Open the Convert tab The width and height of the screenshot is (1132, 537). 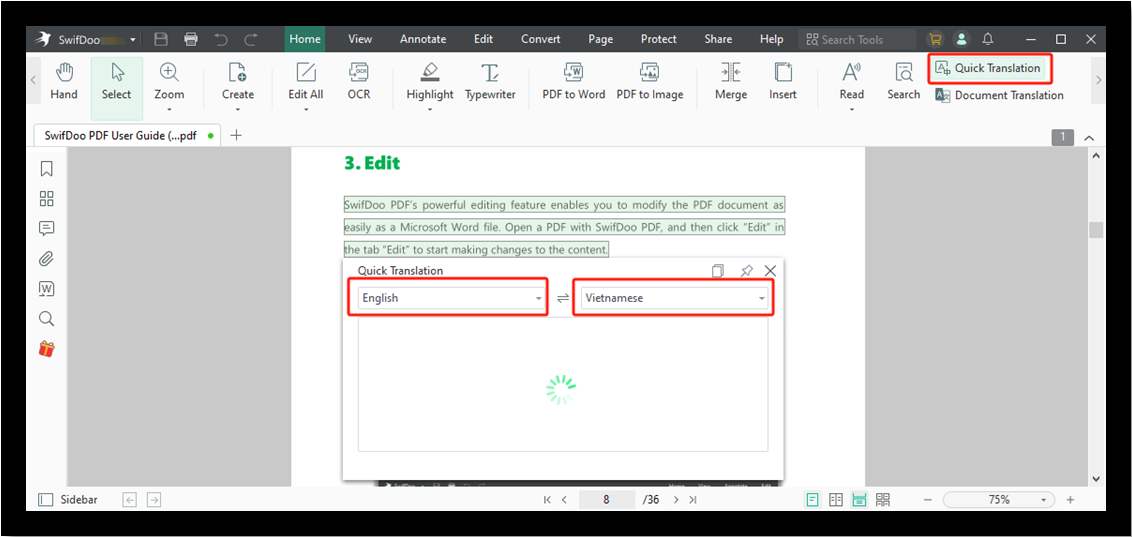[x=541, y=39]
